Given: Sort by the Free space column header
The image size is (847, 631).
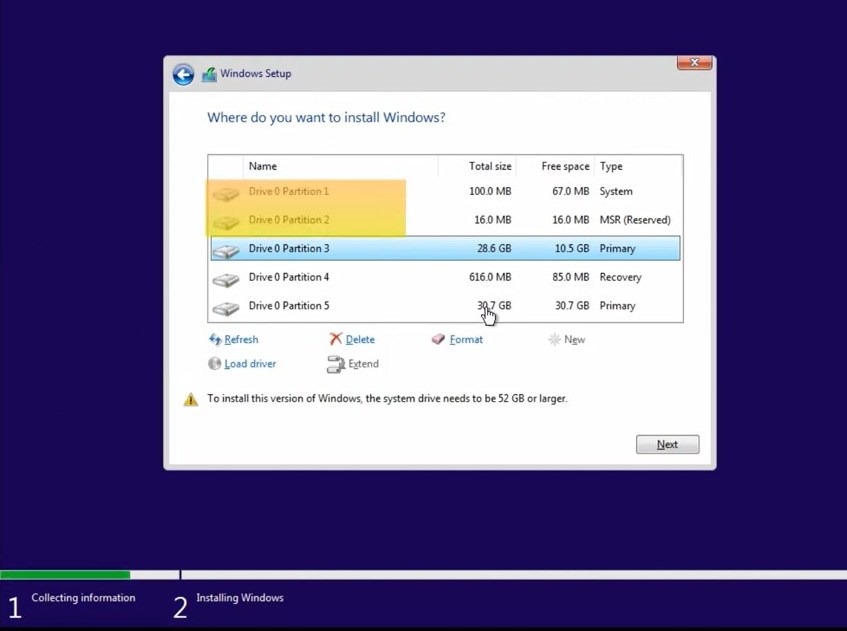Looking at the screenshot, I should [555, 166].
